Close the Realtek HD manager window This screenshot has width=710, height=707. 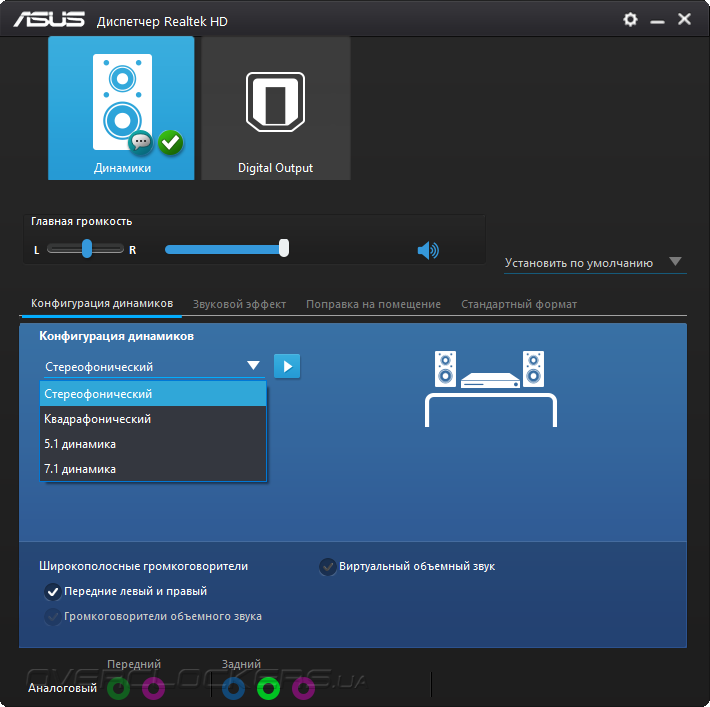click(684, 19)
